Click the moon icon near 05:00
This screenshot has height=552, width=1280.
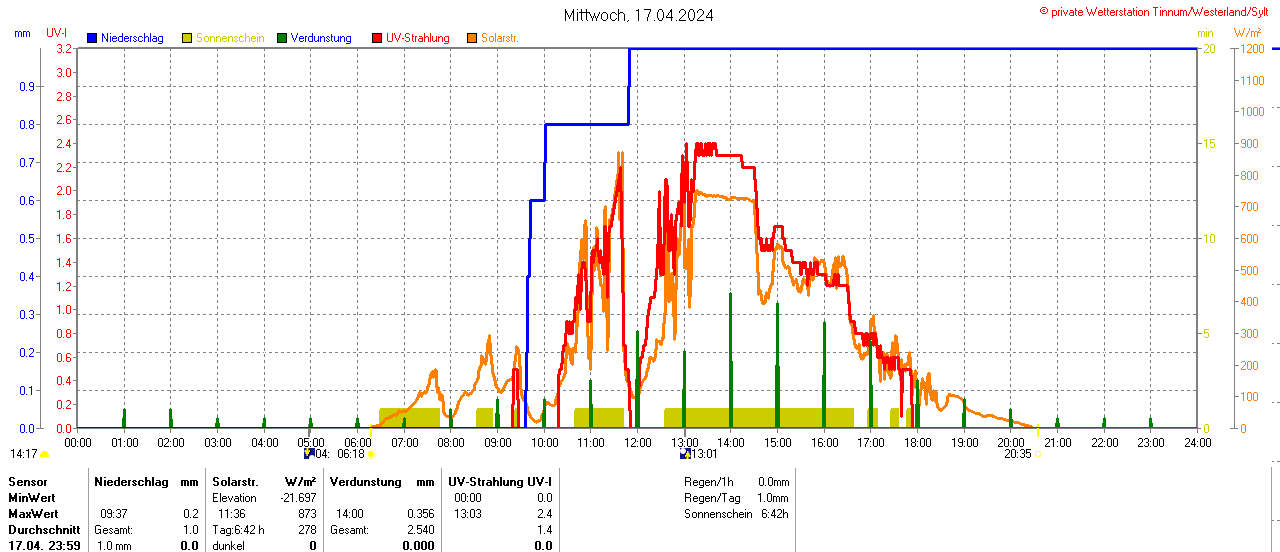[309, 453]
